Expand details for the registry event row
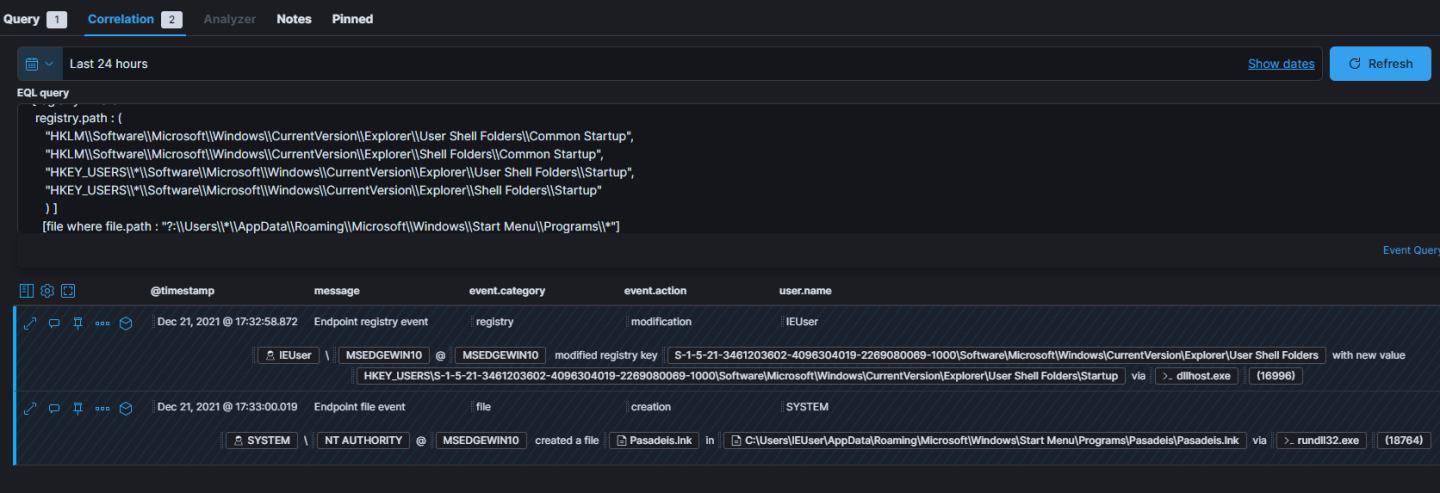1440x493 pixels. click(x=30, y=322)
